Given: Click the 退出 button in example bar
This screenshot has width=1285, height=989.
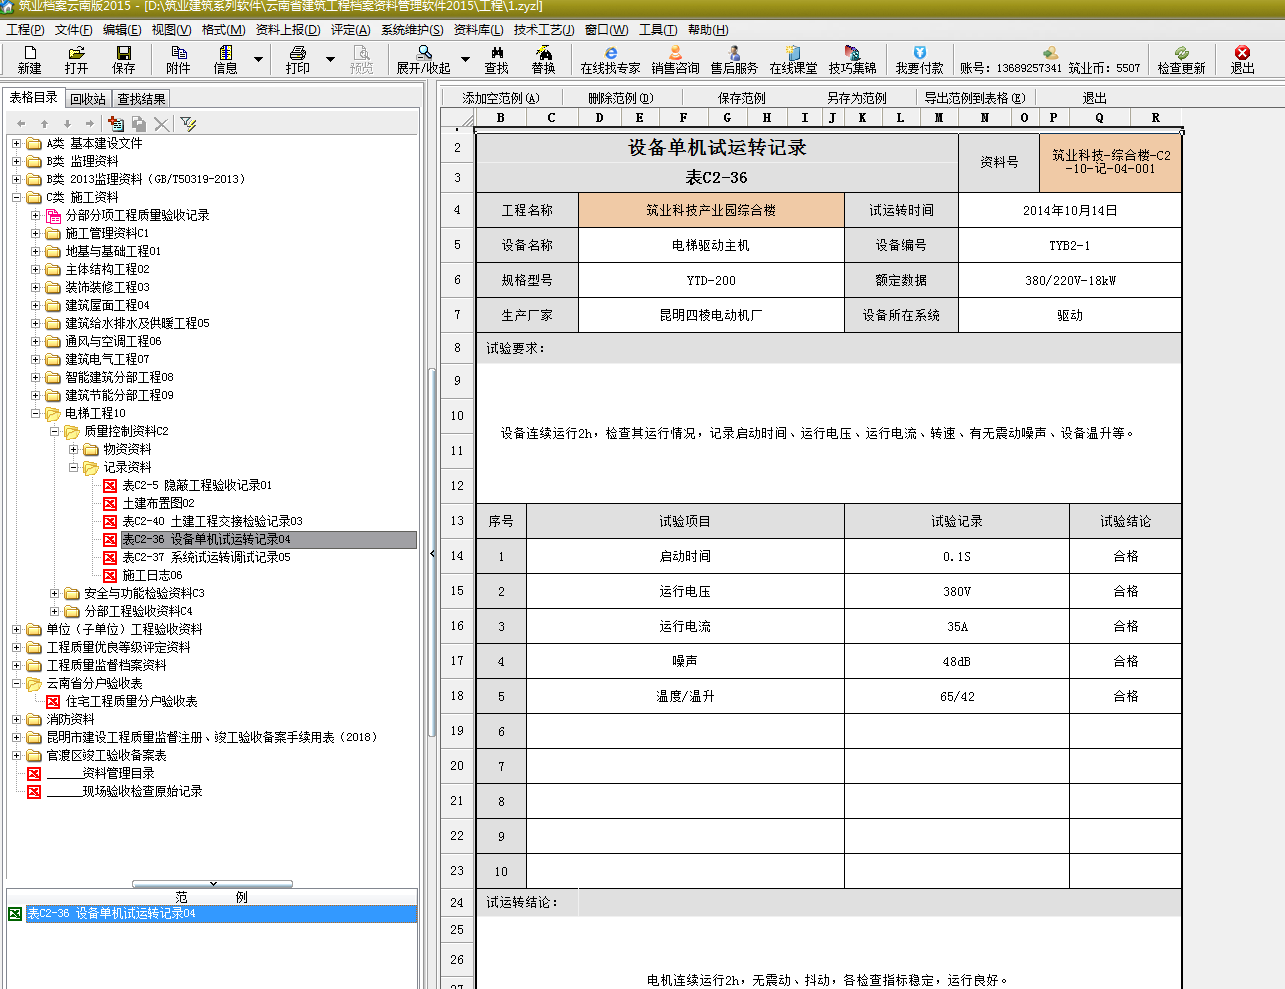Looking at the screenshot, I should 1095,98.
